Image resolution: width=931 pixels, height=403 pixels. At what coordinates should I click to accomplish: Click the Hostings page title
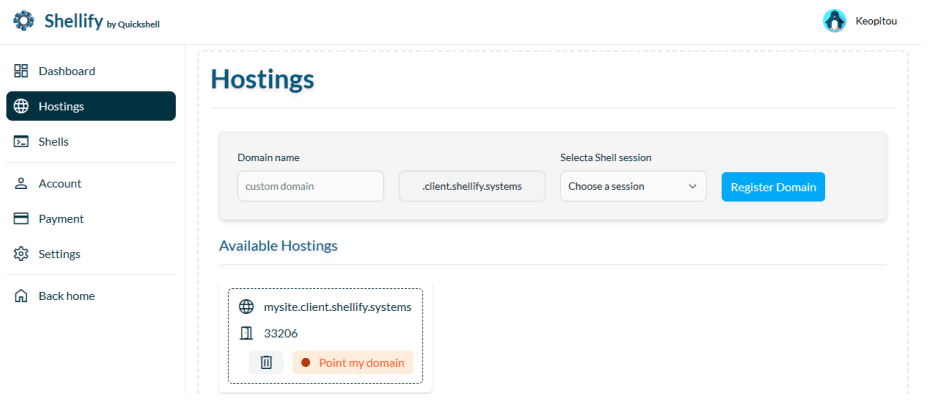click(x=262, y=80)
